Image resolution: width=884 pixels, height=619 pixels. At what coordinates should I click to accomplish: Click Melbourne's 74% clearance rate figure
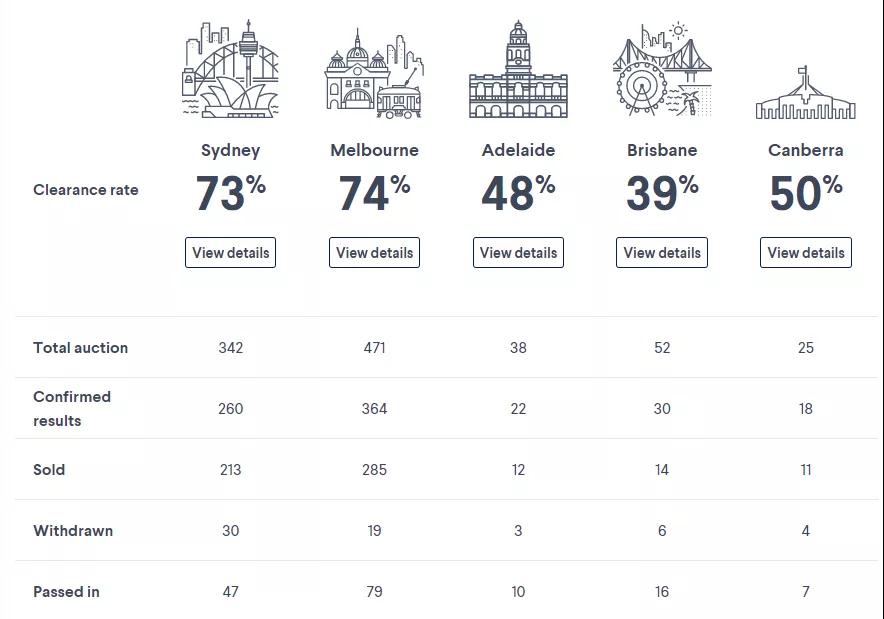374,193
